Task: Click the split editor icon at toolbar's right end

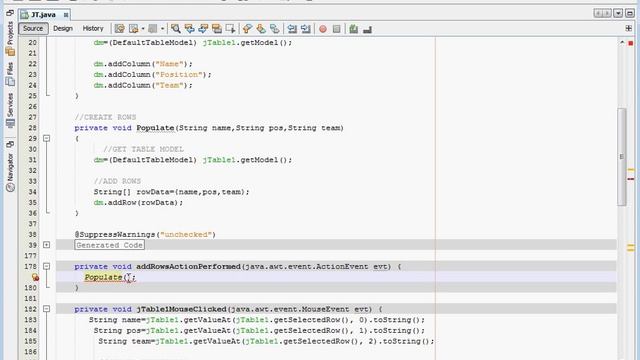Action: pos(629,28)
